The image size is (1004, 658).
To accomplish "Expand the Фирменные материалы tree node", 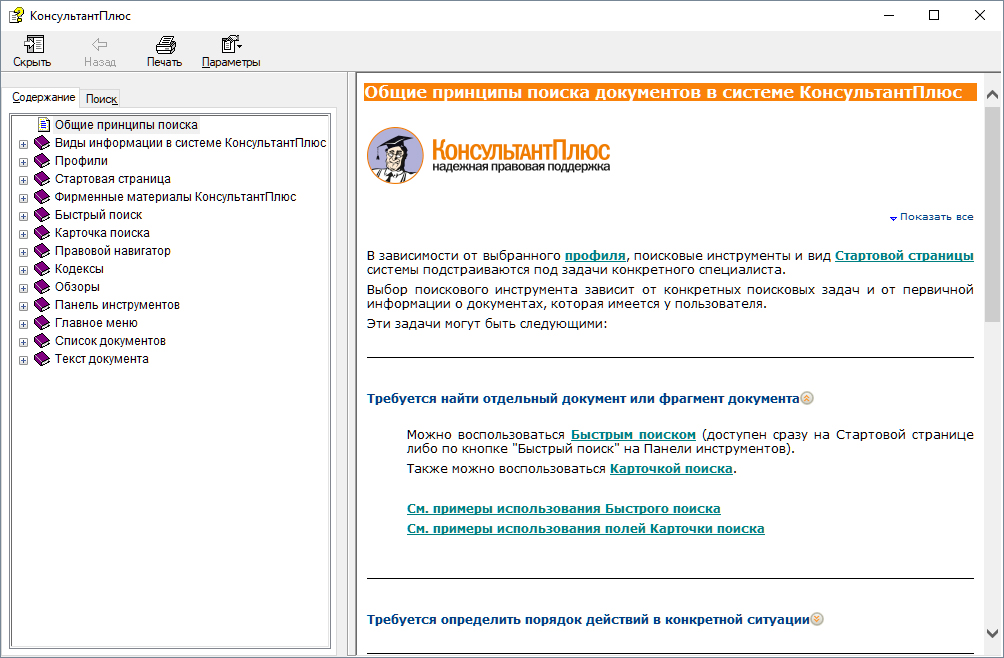I will pyautogui.click(x=23, y=198).
